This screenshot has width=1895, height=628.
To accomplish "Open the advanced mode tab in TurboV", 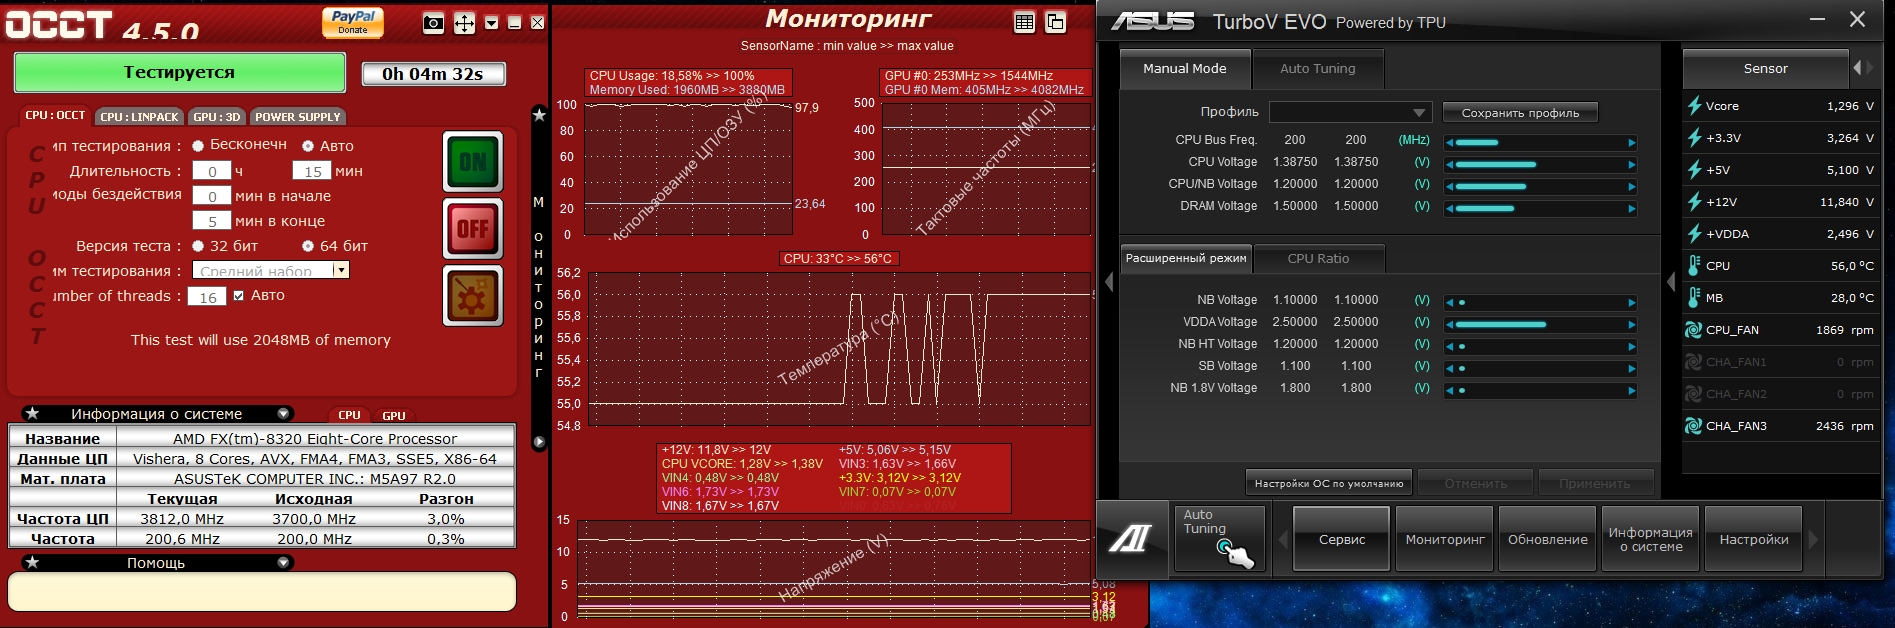I will 1186,258.
